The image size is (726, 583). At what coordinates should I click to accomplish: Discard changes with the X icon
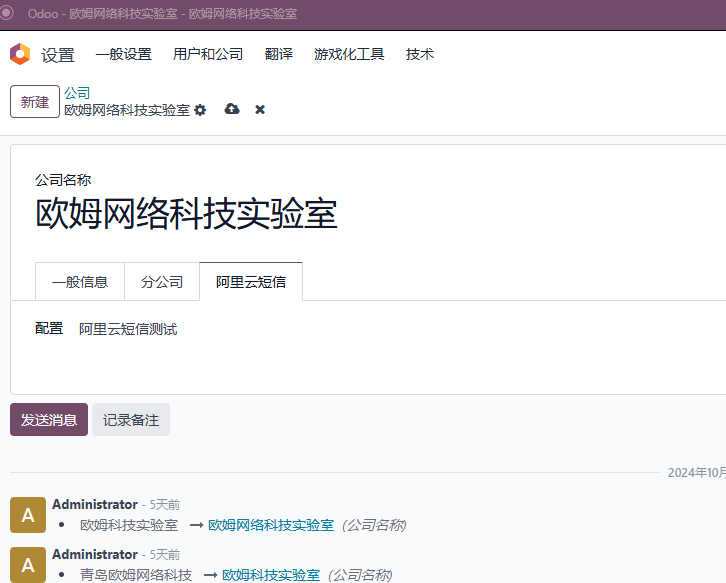point(260,110)
